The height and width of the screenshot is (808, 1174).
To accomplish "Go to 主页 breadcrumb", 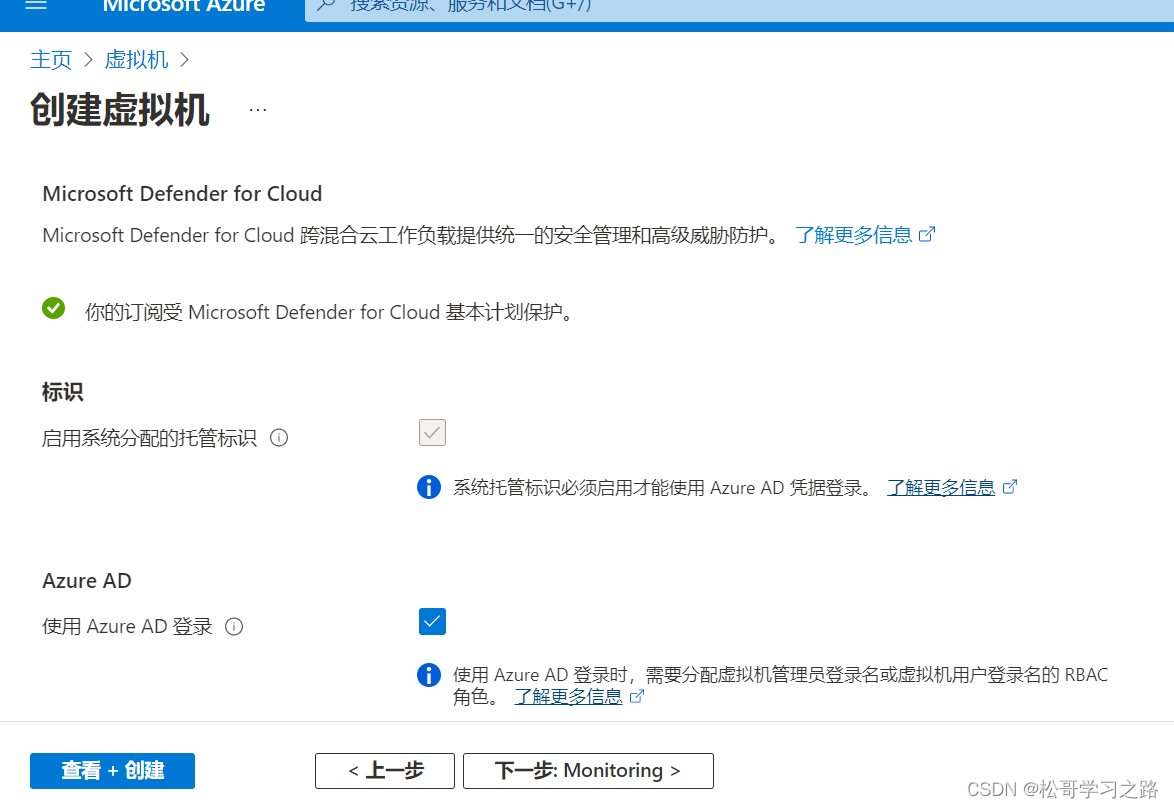I will pos(51,60).
